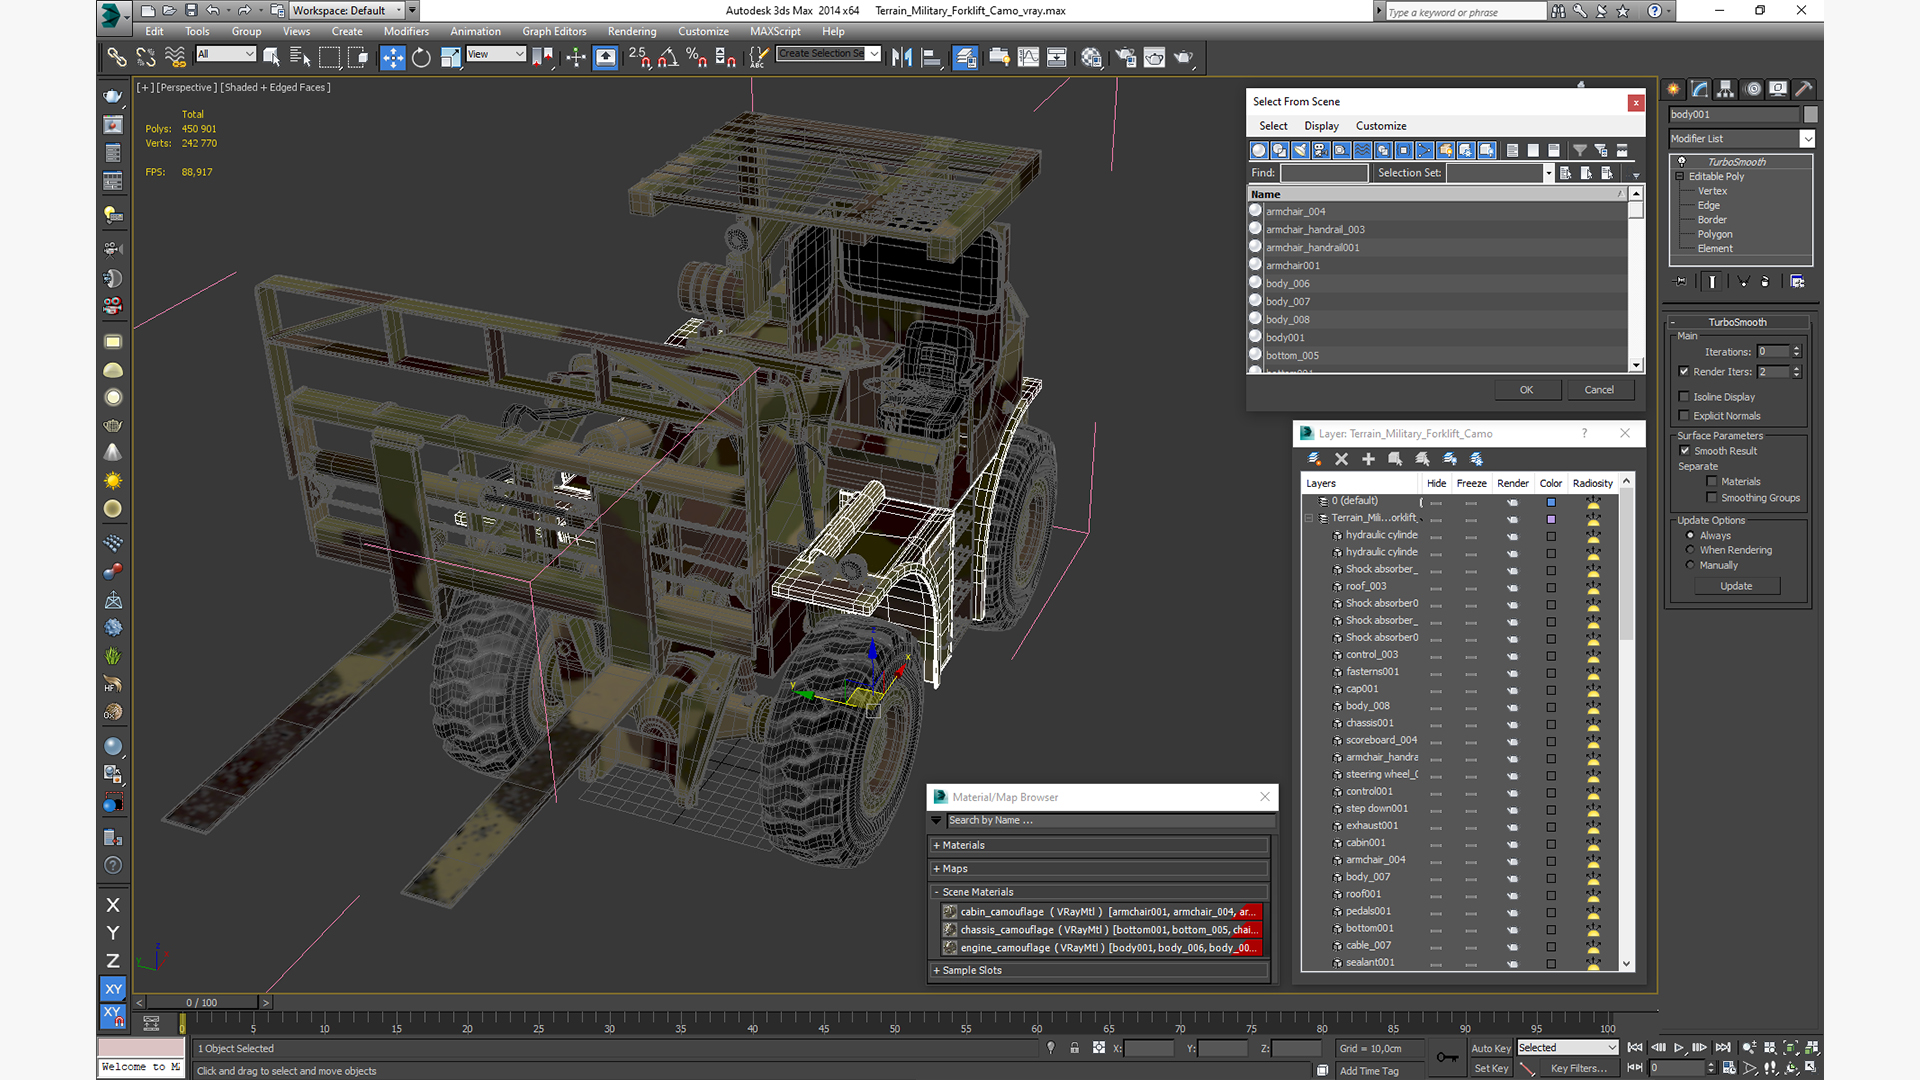
Task: Open the Rendered Frame Window icon
Action: pyautogui.click(x=1154, y=57)
